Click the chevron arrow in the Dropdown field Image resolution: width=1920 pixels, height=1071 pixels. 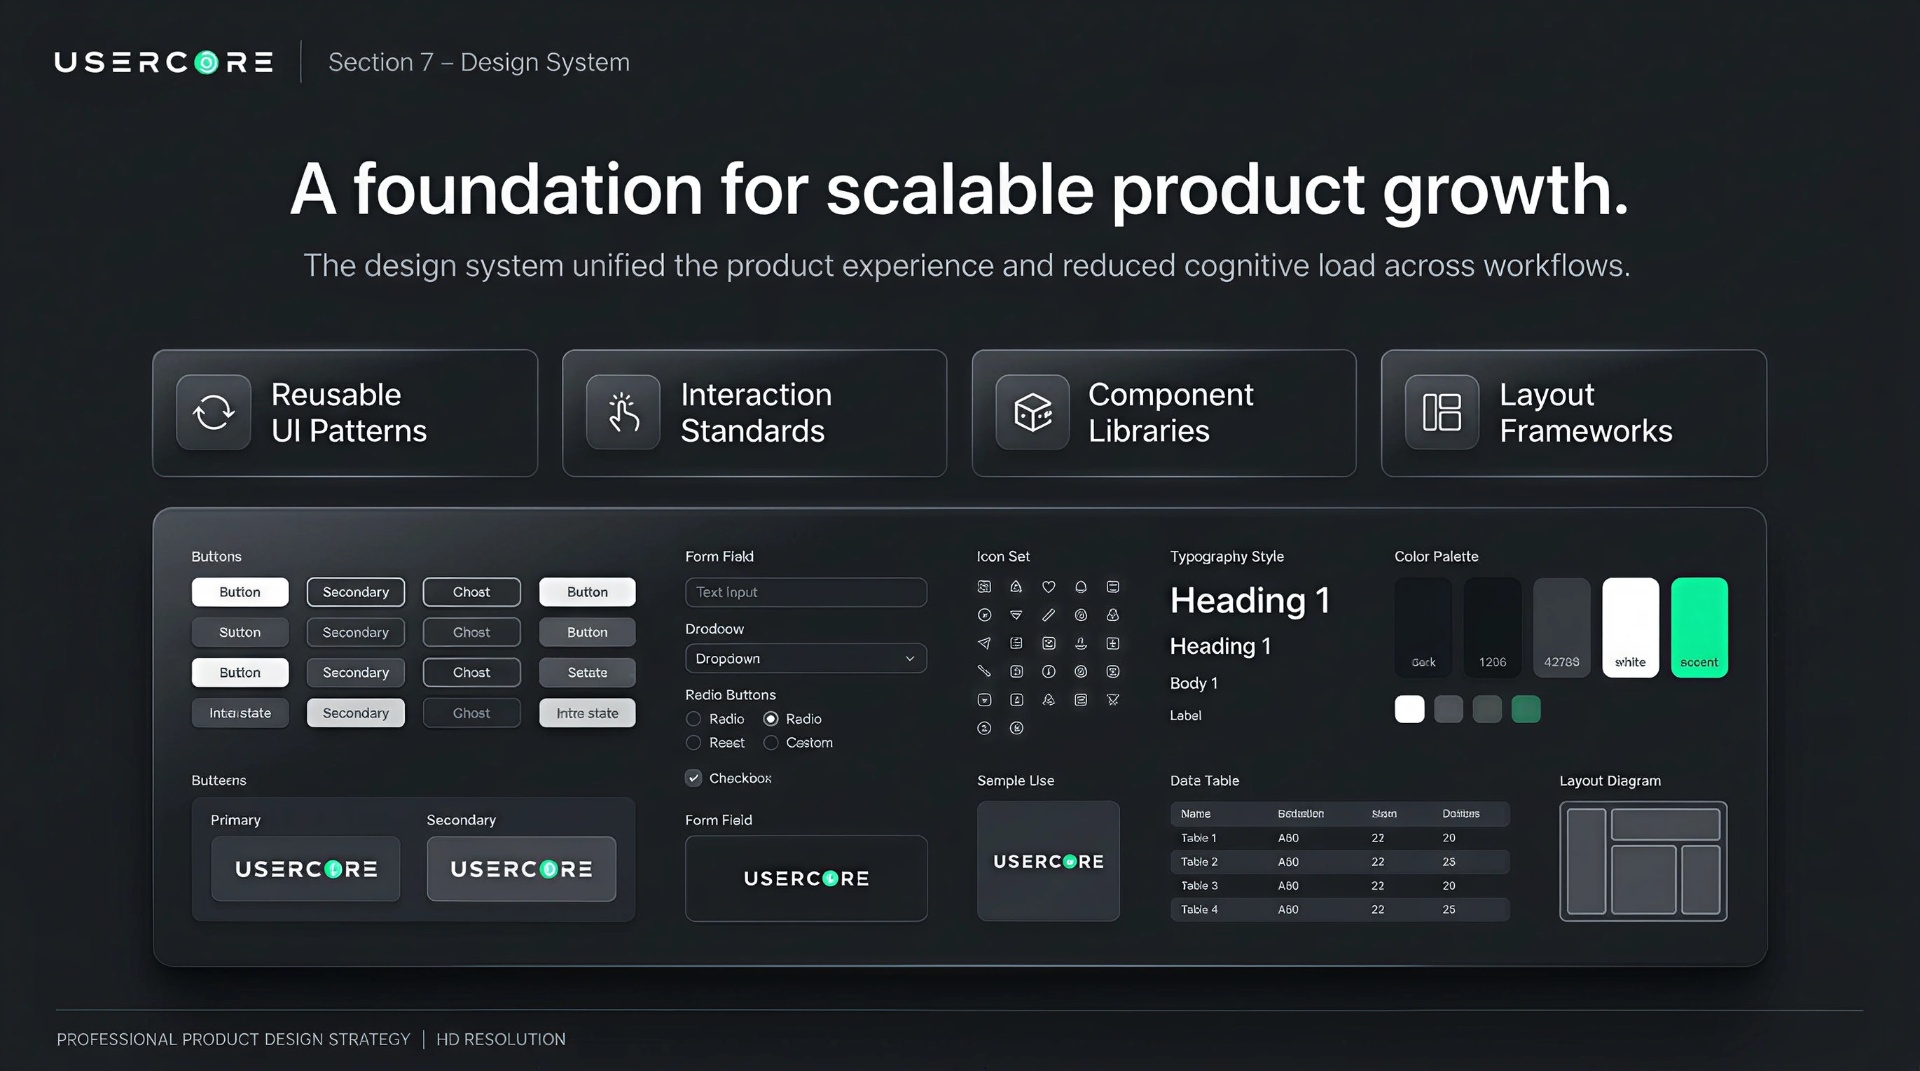(x=910, y=659)
